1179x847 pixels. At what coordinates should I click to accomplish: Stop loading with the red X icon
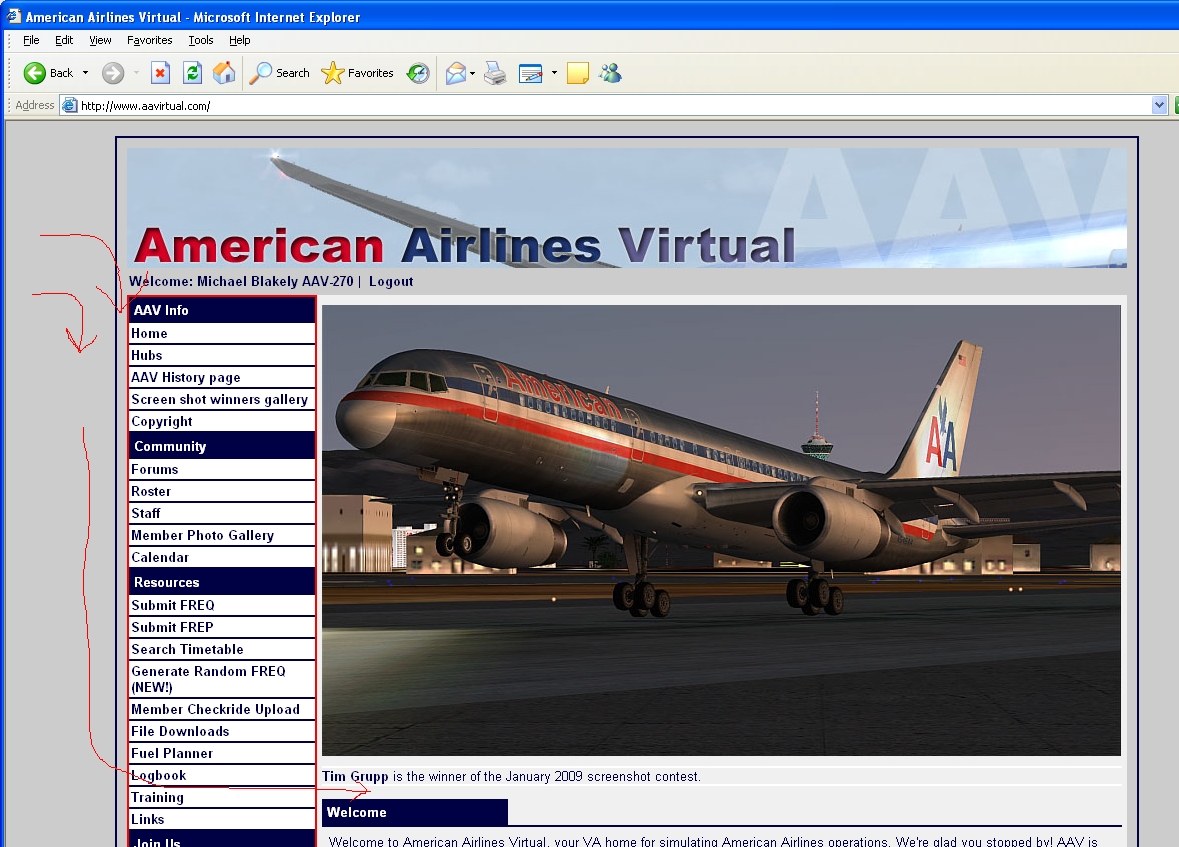[x=160, y=73]
